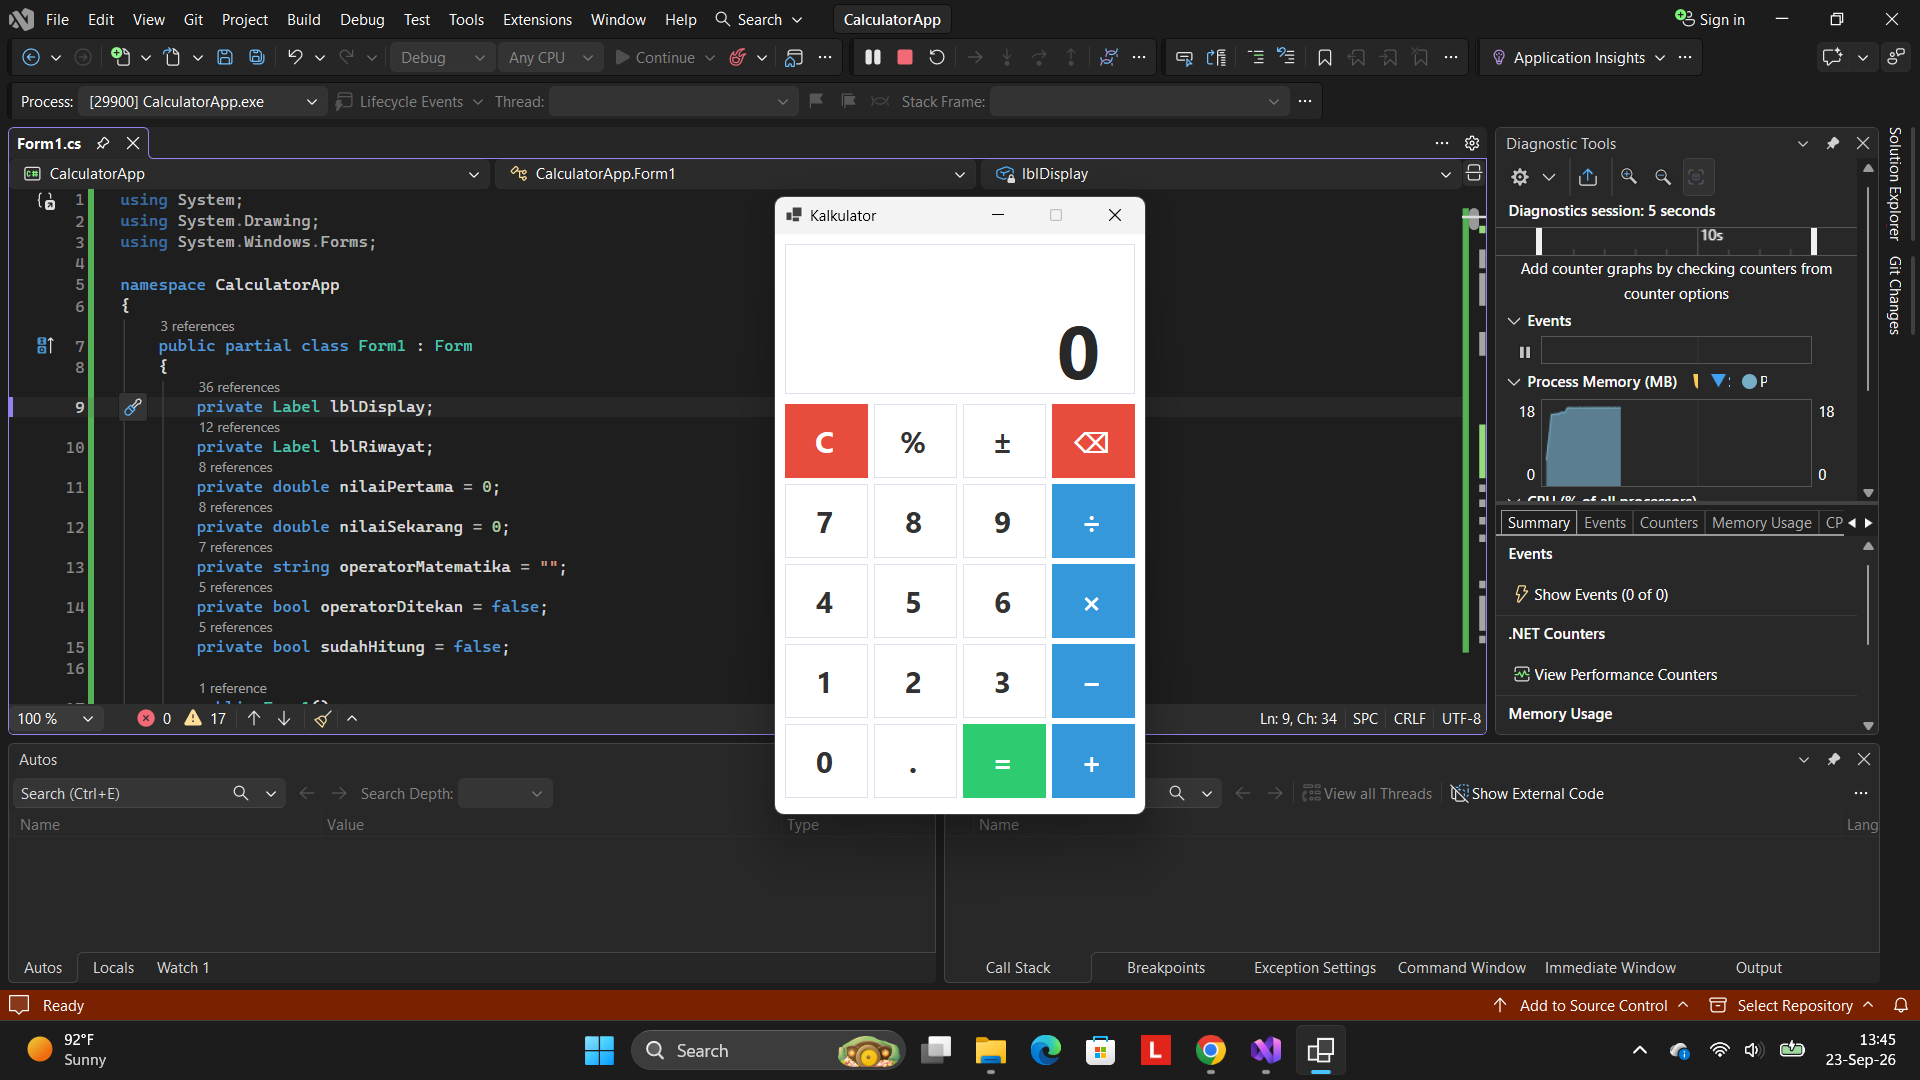Toggle Show External Code in Call Stack
The image size is (1920, 1080).
[1527, 794]
